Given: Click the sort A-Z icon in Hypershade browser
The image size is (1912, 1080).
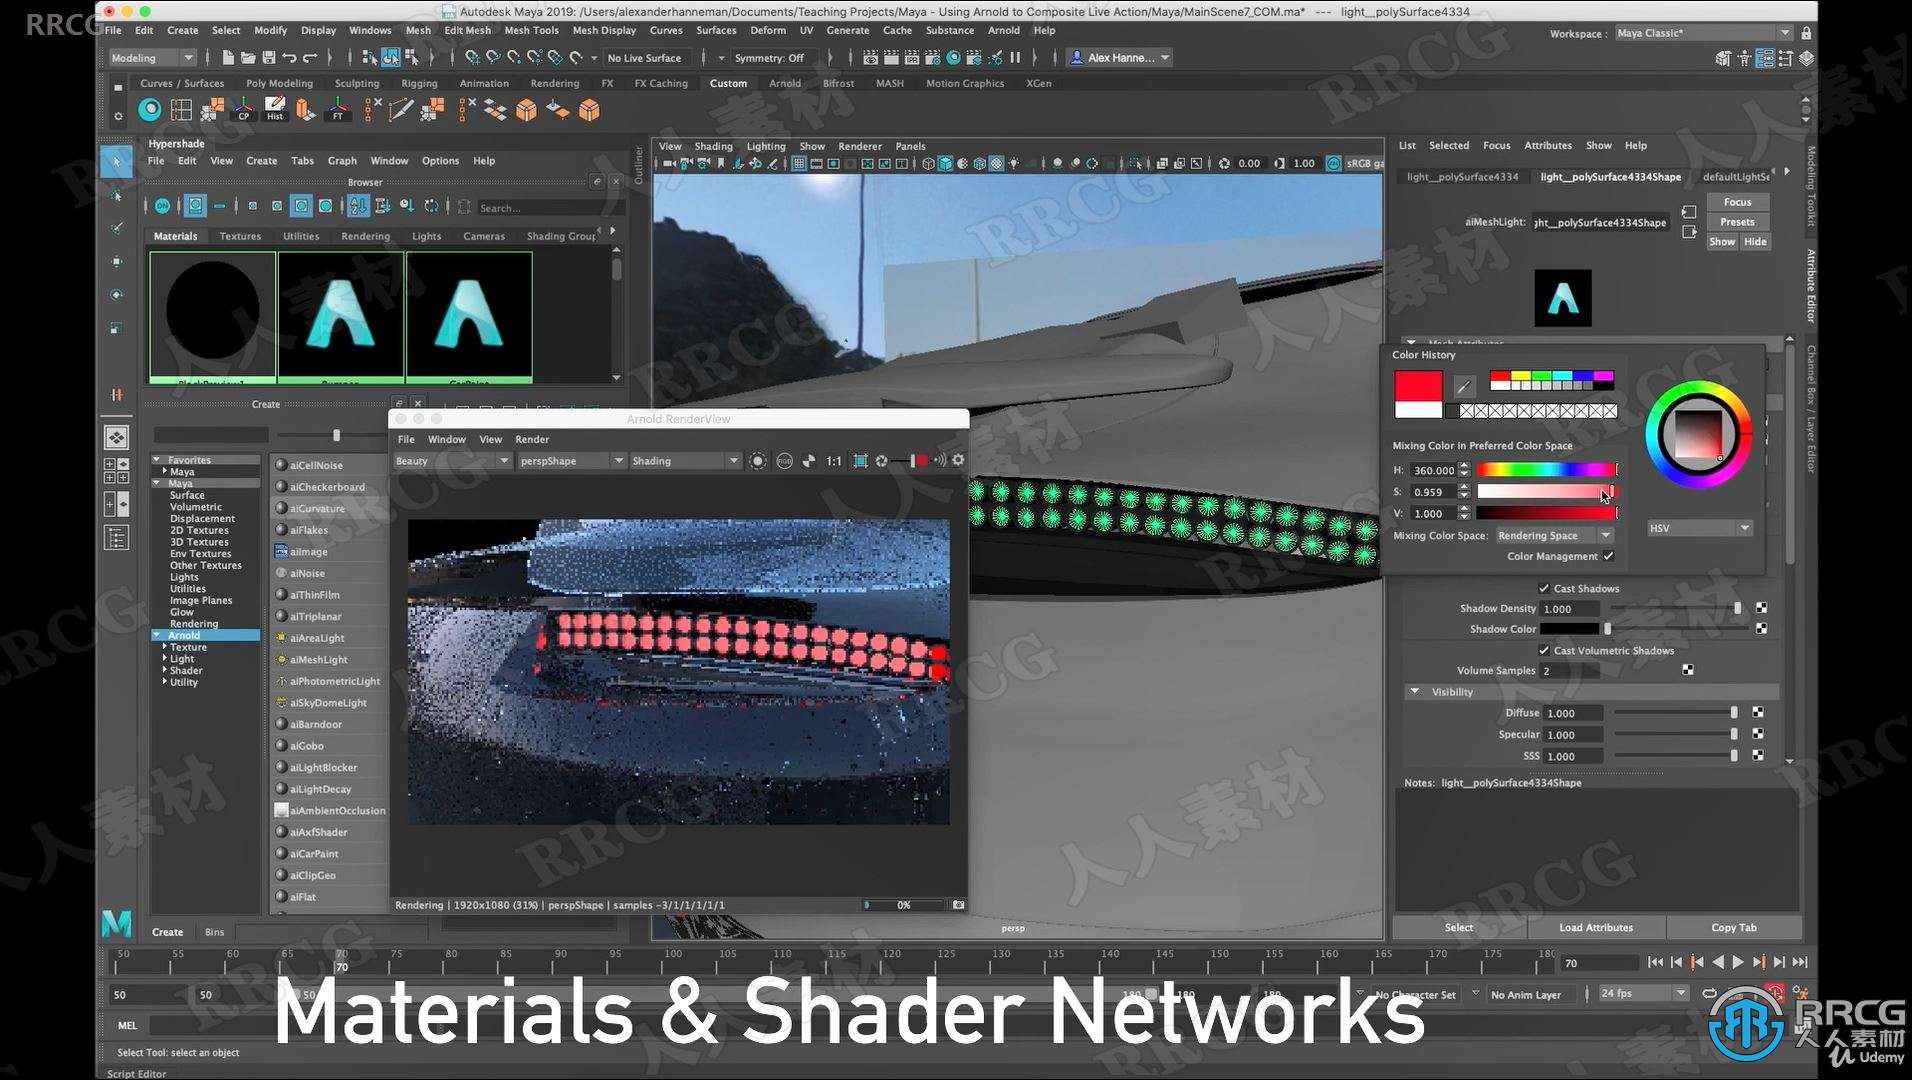Looking at the screenshot, I should (x=358, y=206).
